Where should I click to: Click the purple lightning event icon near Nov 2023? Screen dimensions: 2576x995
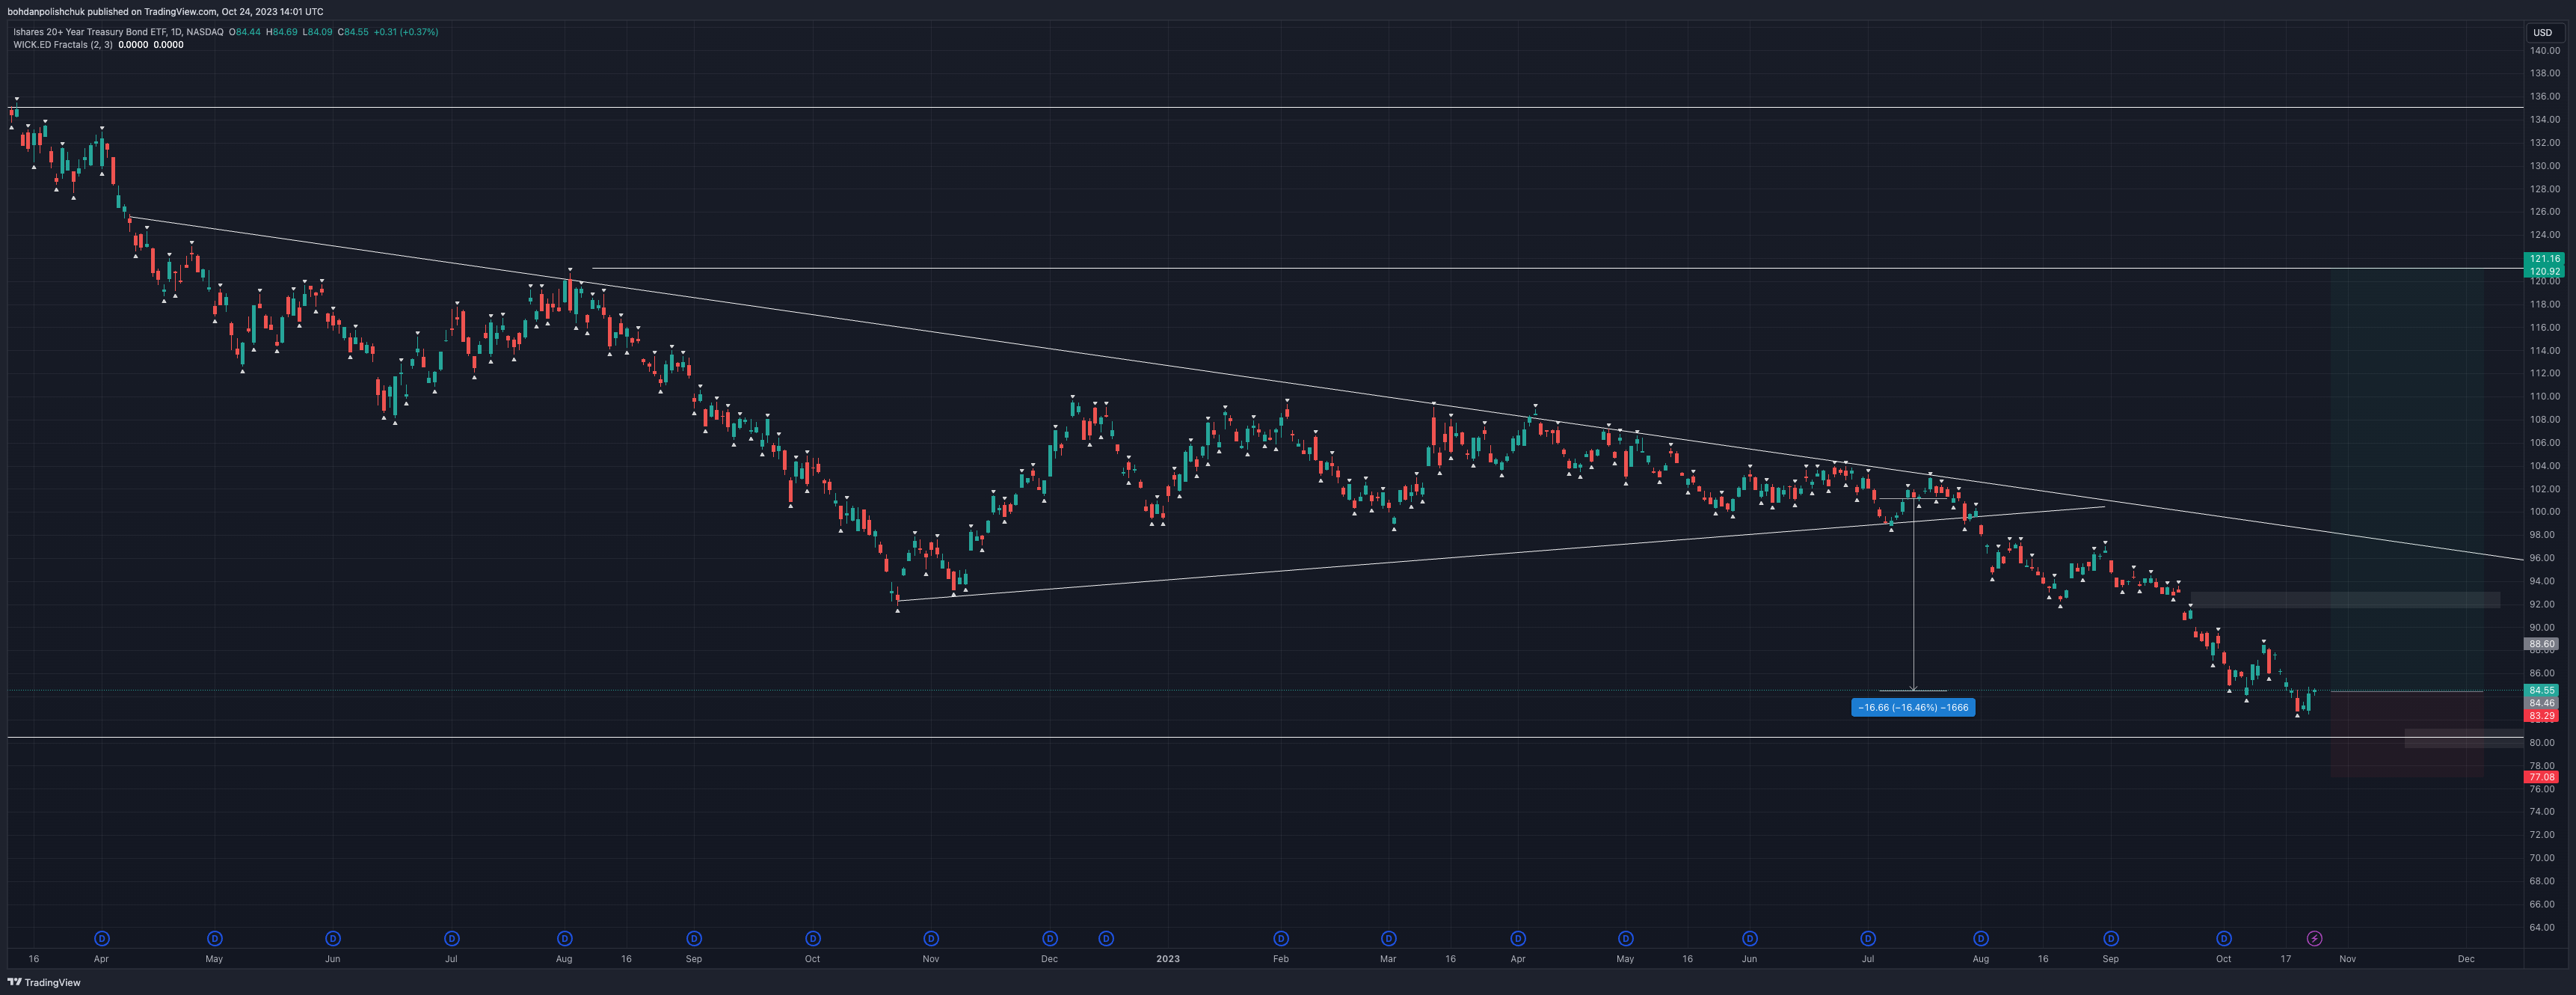point(2314,938)
